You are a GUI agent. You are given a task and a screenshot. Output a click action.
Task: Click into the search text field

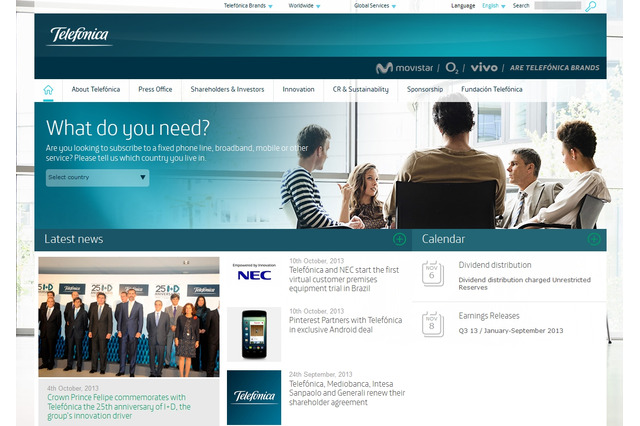[557, 6]
